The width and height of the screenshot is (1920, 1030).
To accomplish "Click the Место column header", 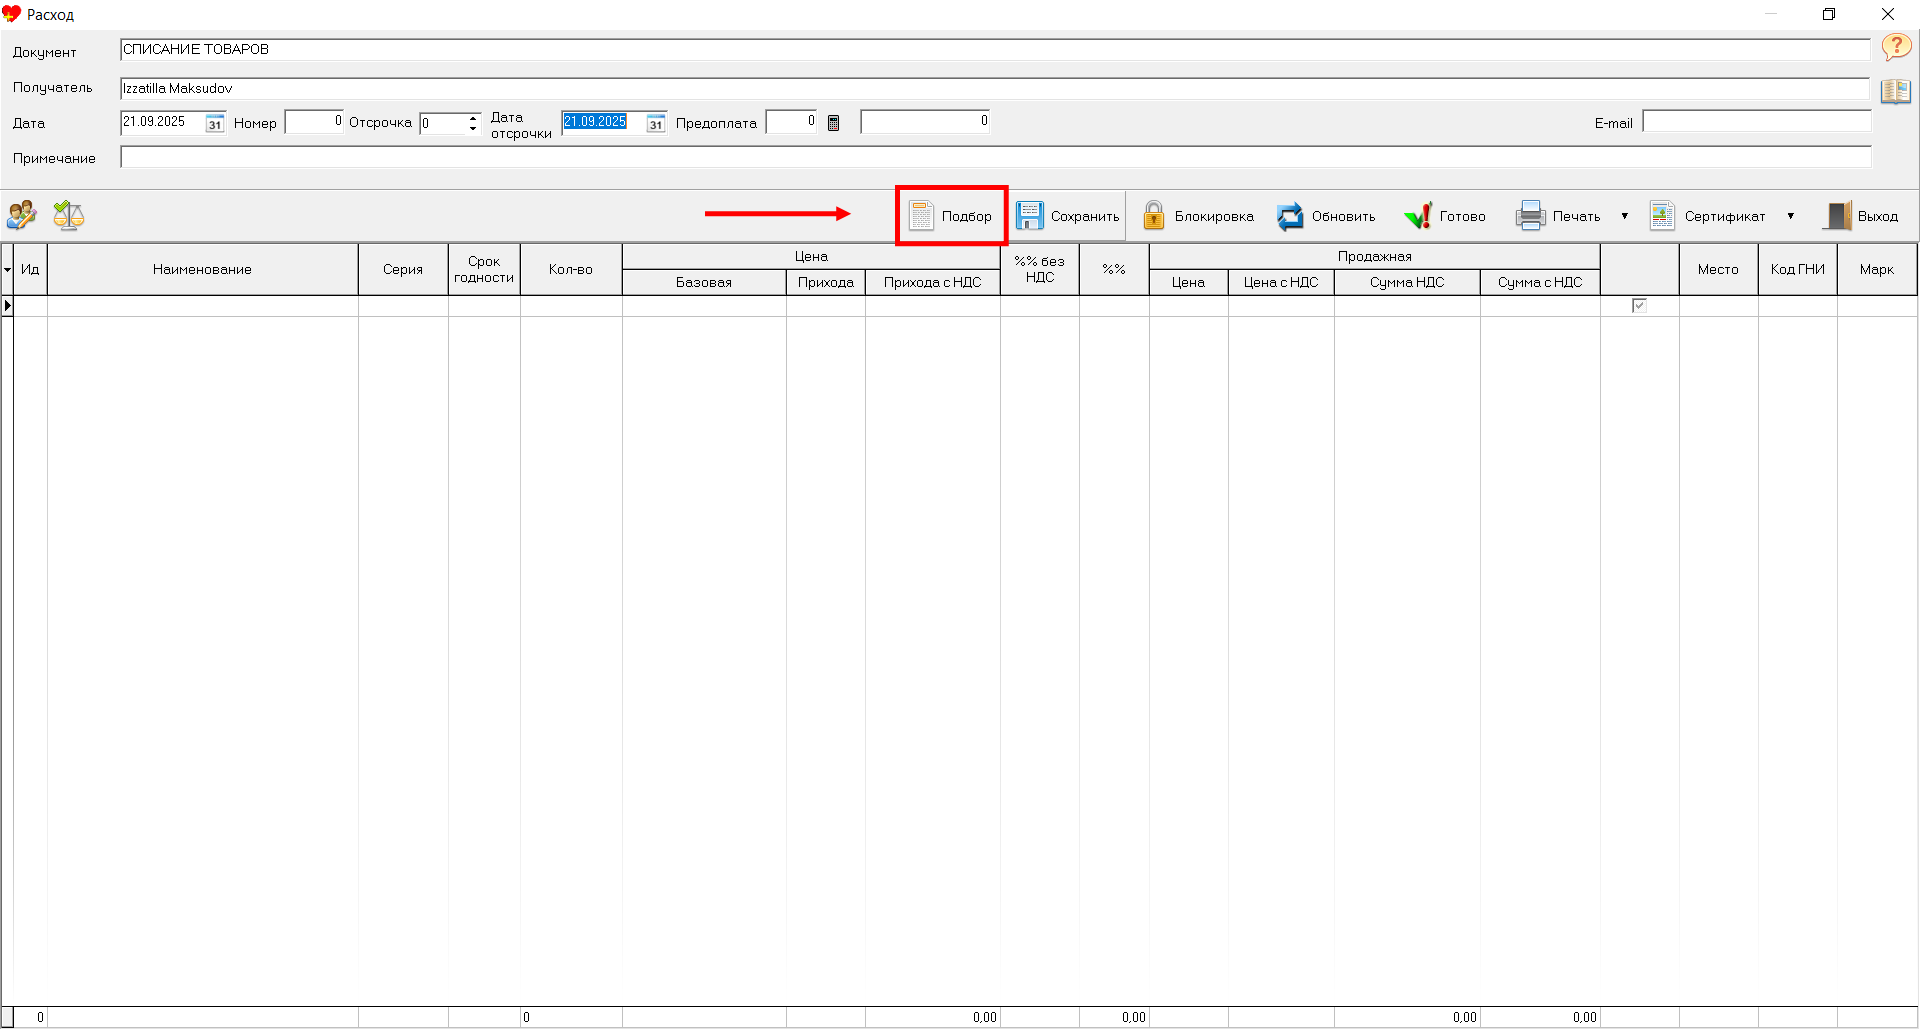I will (x=1718, y=269).
